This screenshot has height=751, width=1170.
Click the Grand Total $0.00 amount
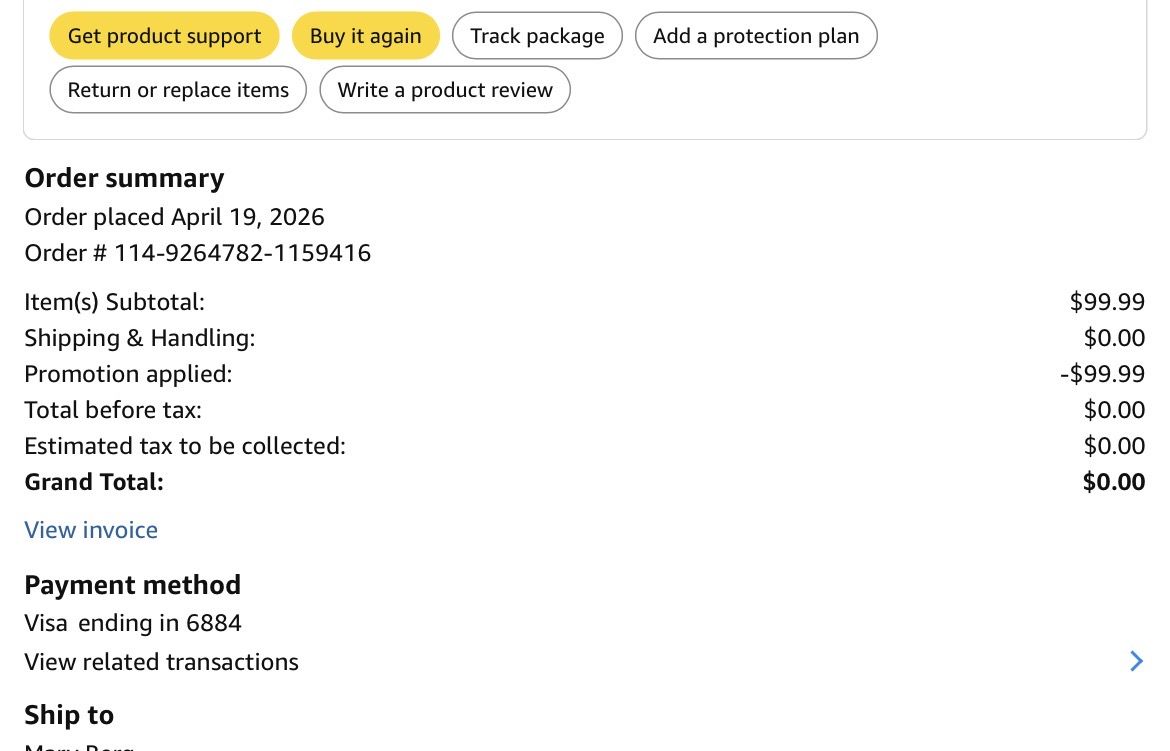click(x=1113, y=482)
